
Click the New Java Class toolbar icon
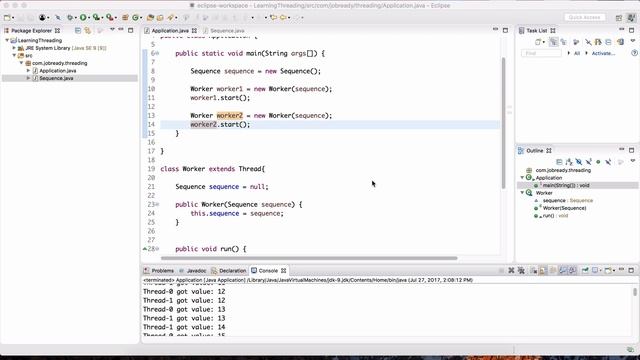click(135, 18)
